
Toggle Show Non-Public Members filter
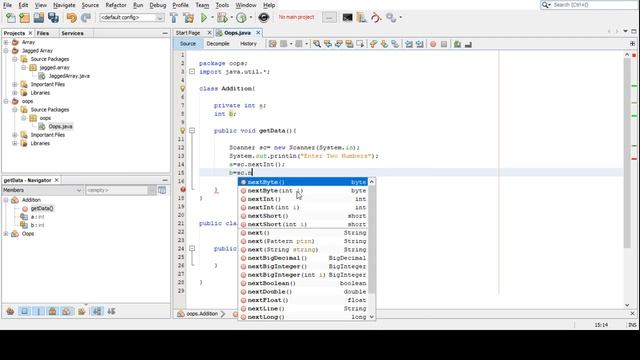pos(53,311)
